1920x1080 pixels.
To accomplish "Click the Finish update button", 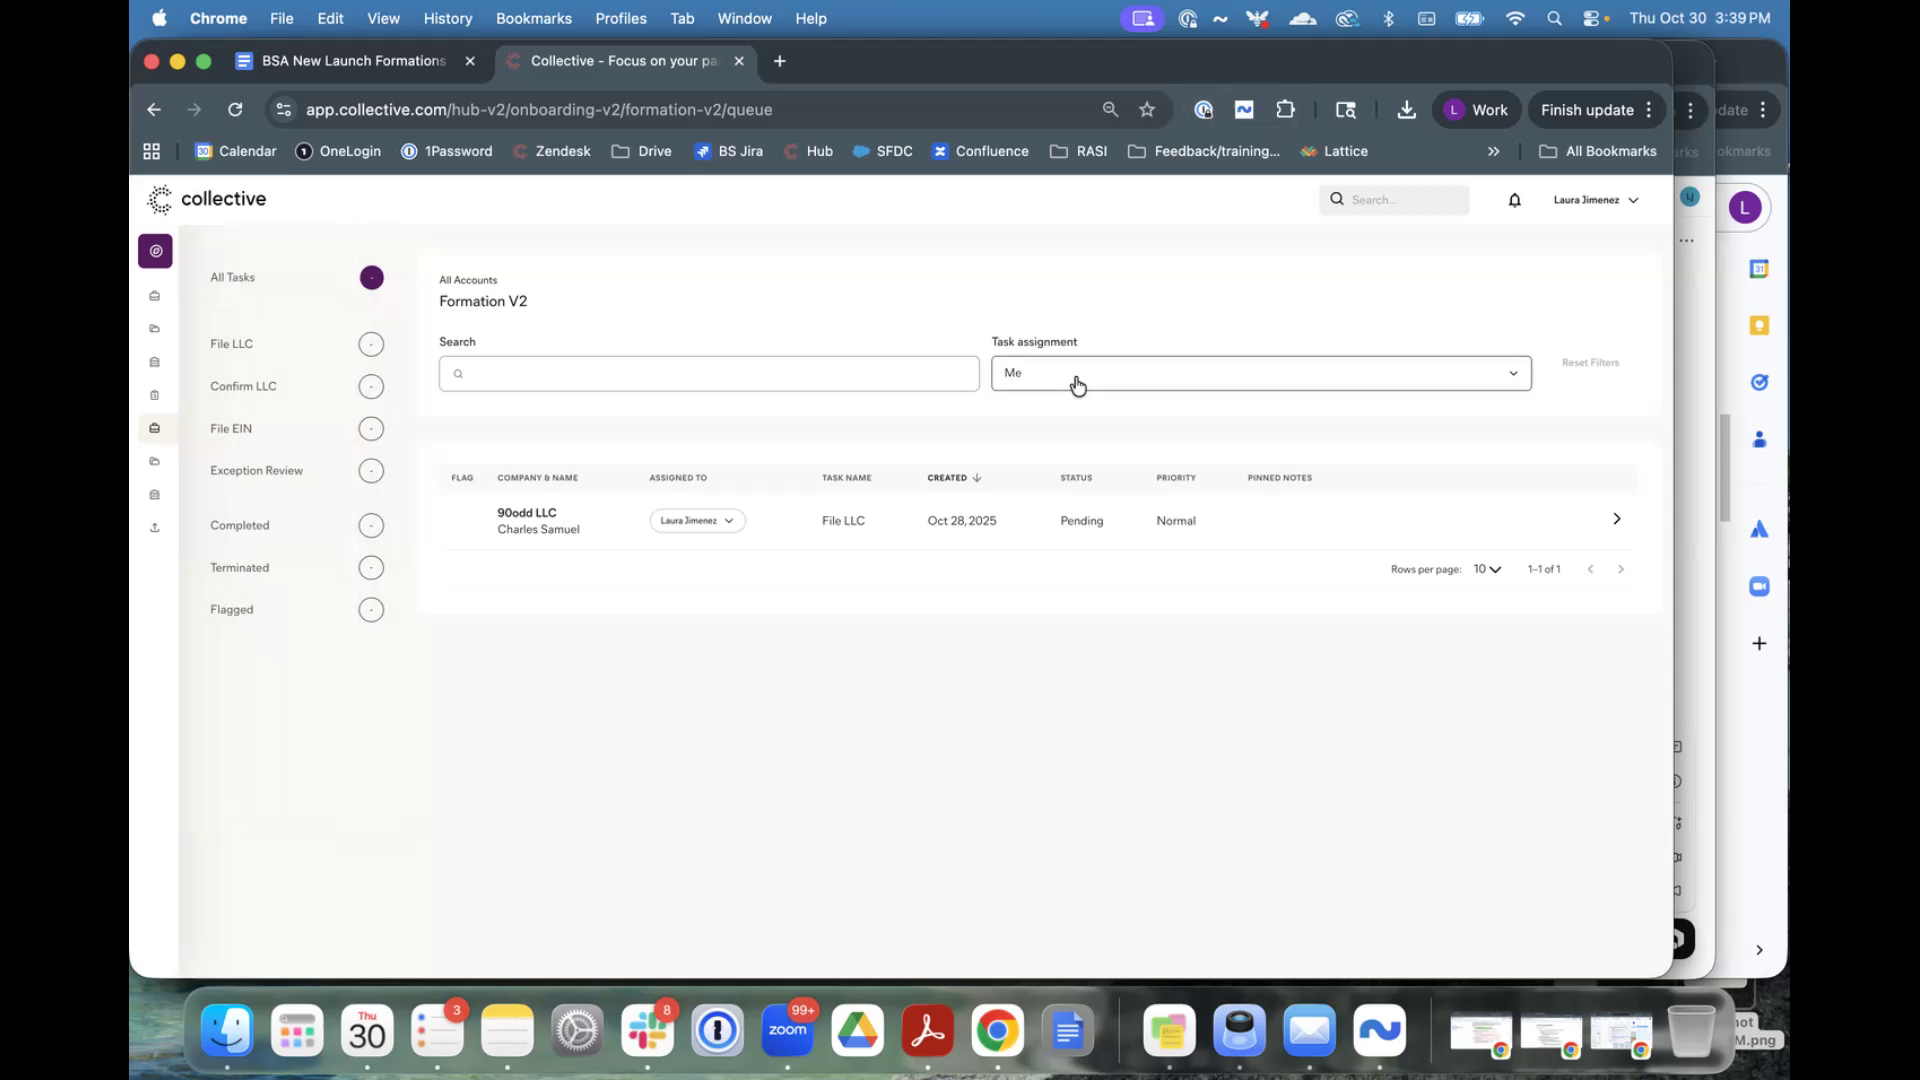I will pos(1586,110).
